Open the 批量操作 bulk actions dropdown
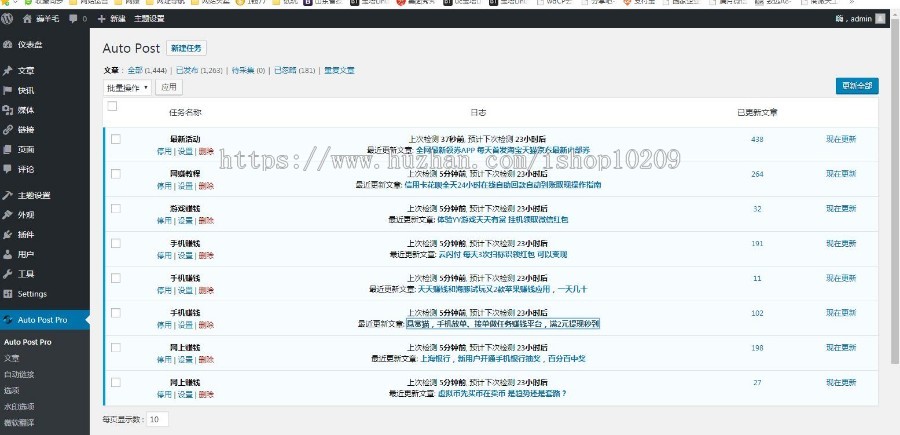The width and height of the screenshot is (900, 435). point(128,87)
